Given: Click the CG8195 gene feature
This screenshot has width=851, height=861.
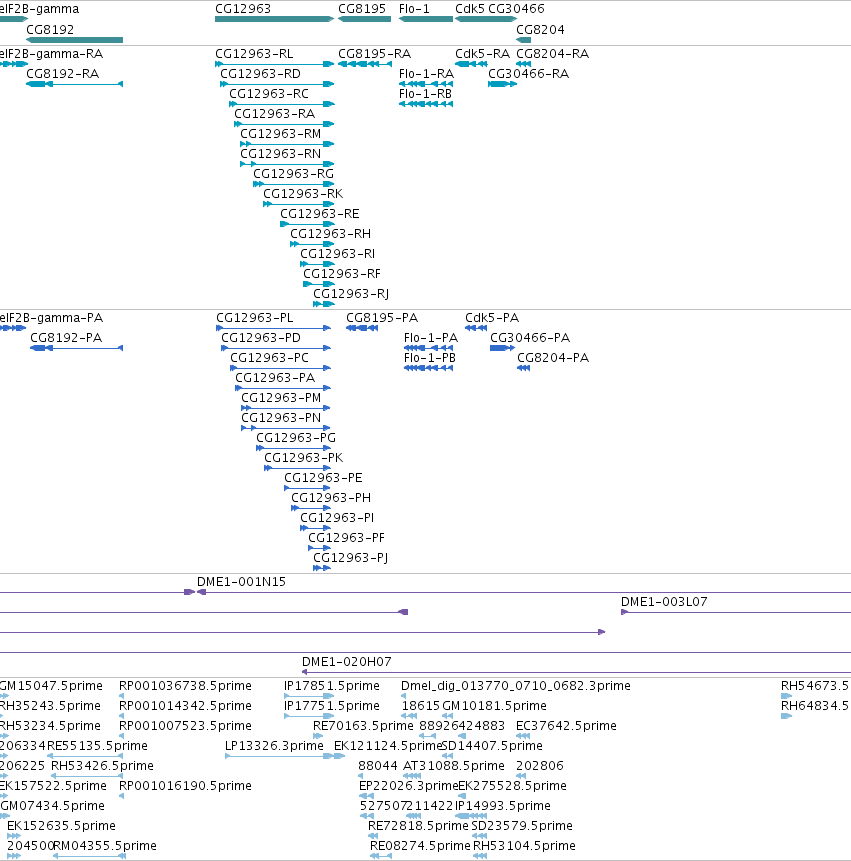Looking at the screenshot, I should 365,19.
